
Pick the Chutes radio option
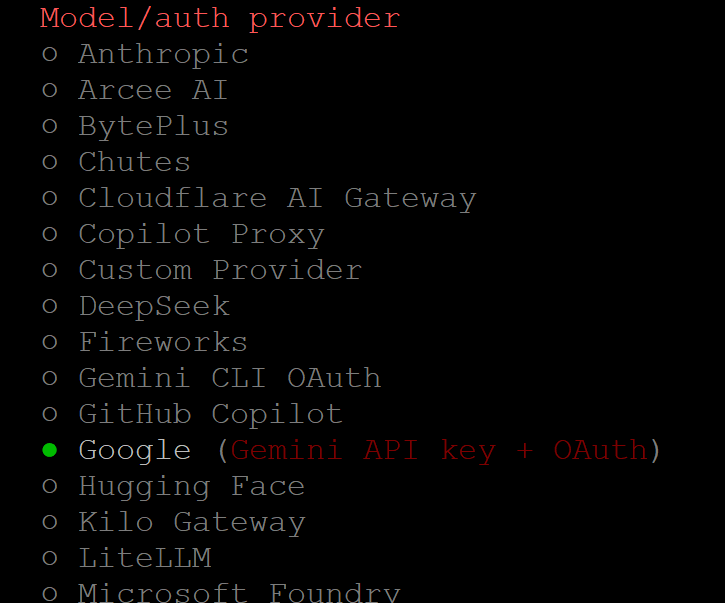(50, 163)
